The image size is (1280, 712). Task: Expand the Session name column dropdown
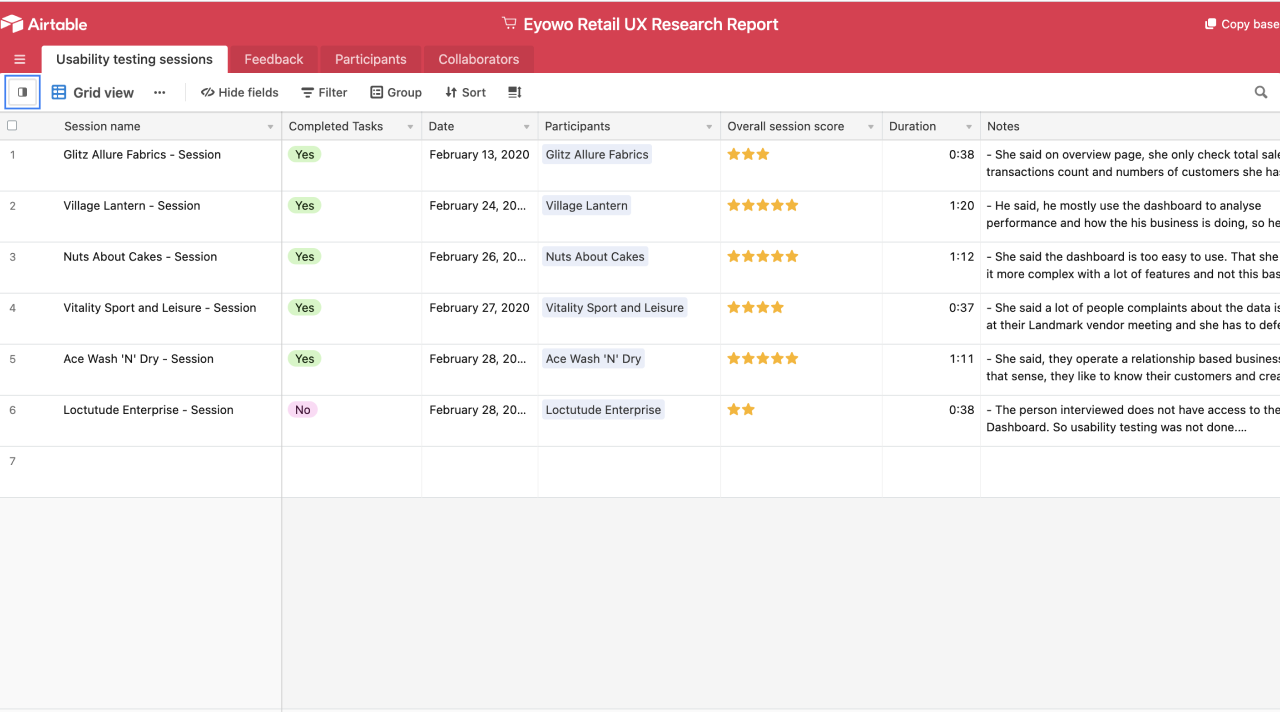coord(270,127)
